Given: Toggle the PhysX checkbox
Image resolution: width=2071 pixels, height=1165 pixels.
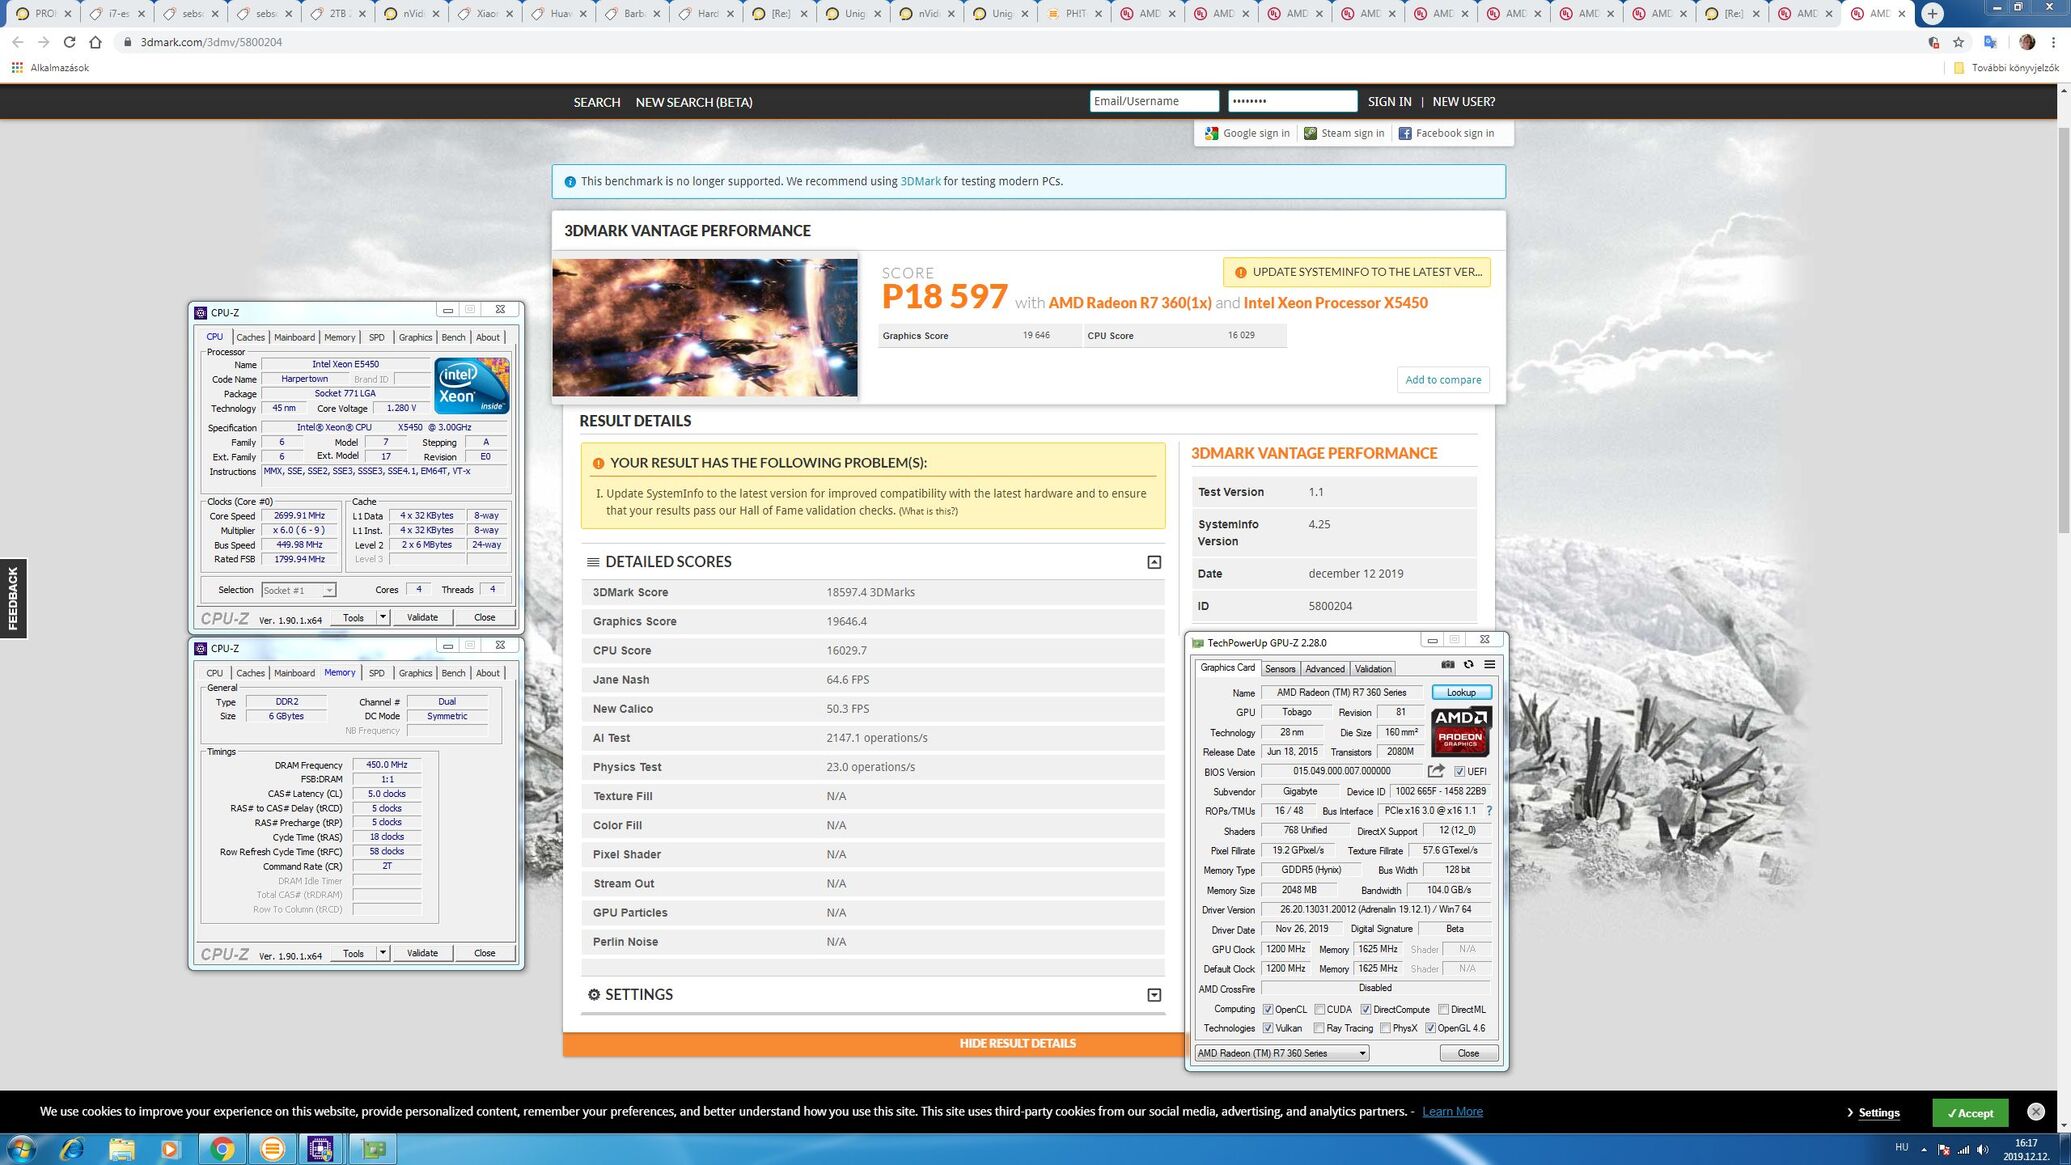Looking at the screenshot, I should (1385, 1028).
